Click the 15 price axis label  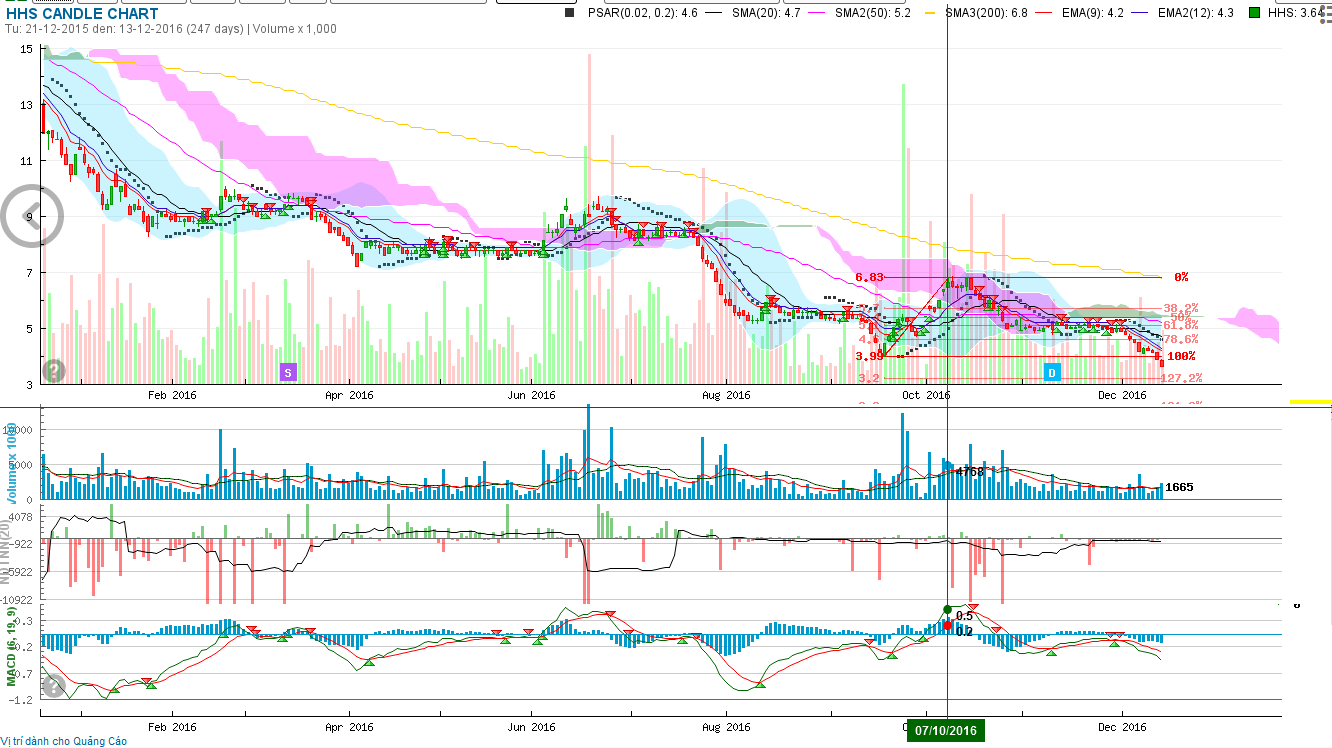[x=27, y=49]
